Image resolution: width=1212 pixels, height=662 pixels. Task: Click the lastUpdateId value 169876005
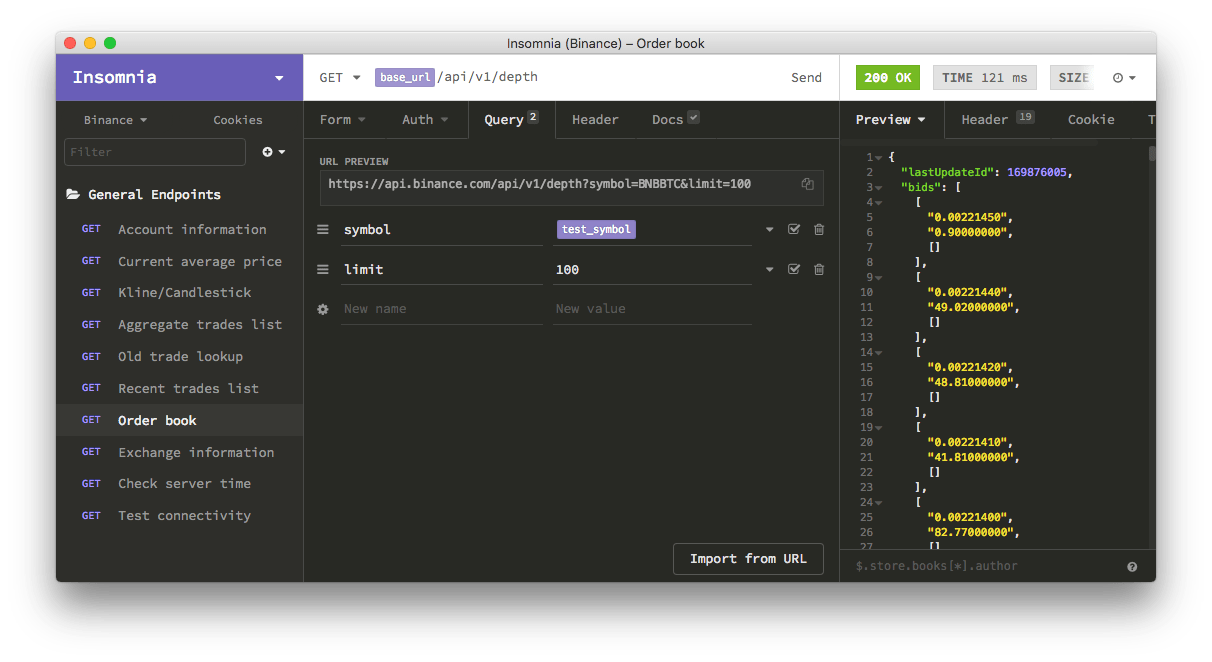click(x=1037, y=172)
